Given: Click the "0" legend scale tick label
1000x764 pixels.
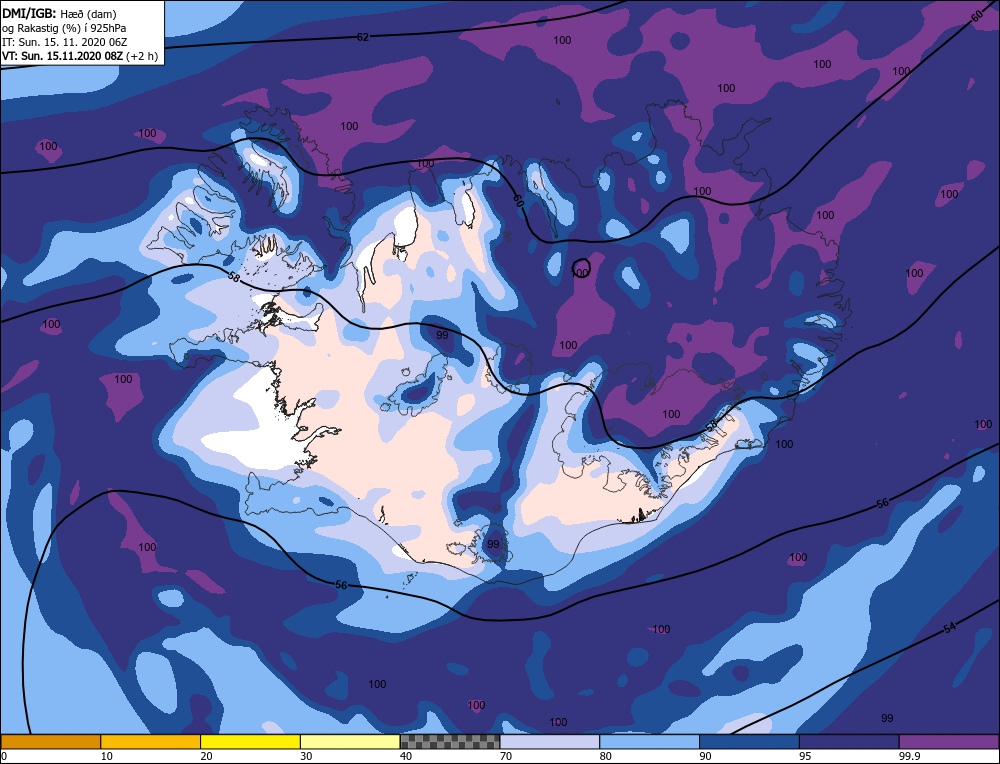Looking at the screenshot, I should pyautogui.click(x=4, y=756).
